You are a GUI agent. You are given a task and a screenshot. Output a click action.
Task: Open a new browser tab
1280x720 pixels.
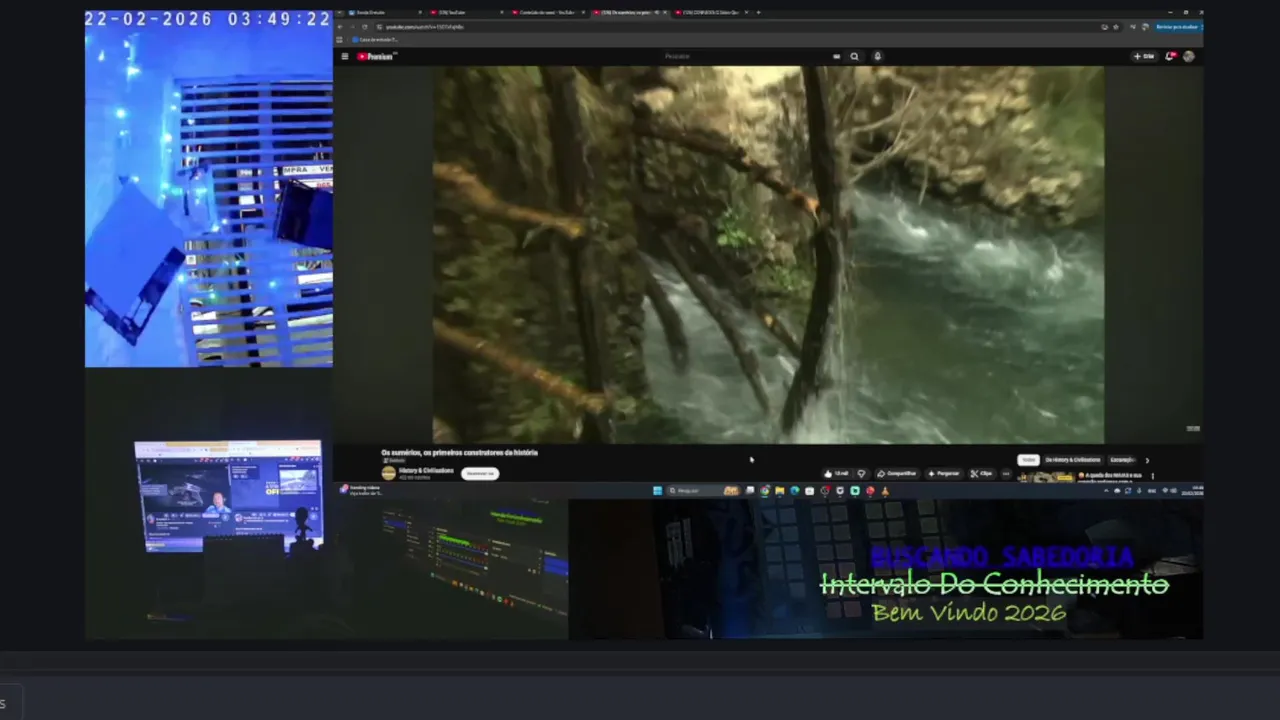(758, 12)
